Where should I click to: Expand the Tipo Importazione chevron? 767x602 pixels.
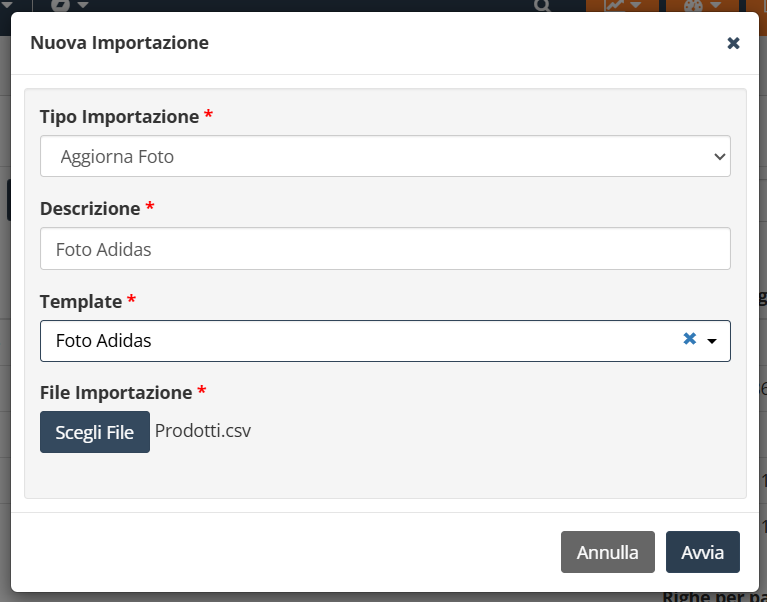[x=719, y=156]
